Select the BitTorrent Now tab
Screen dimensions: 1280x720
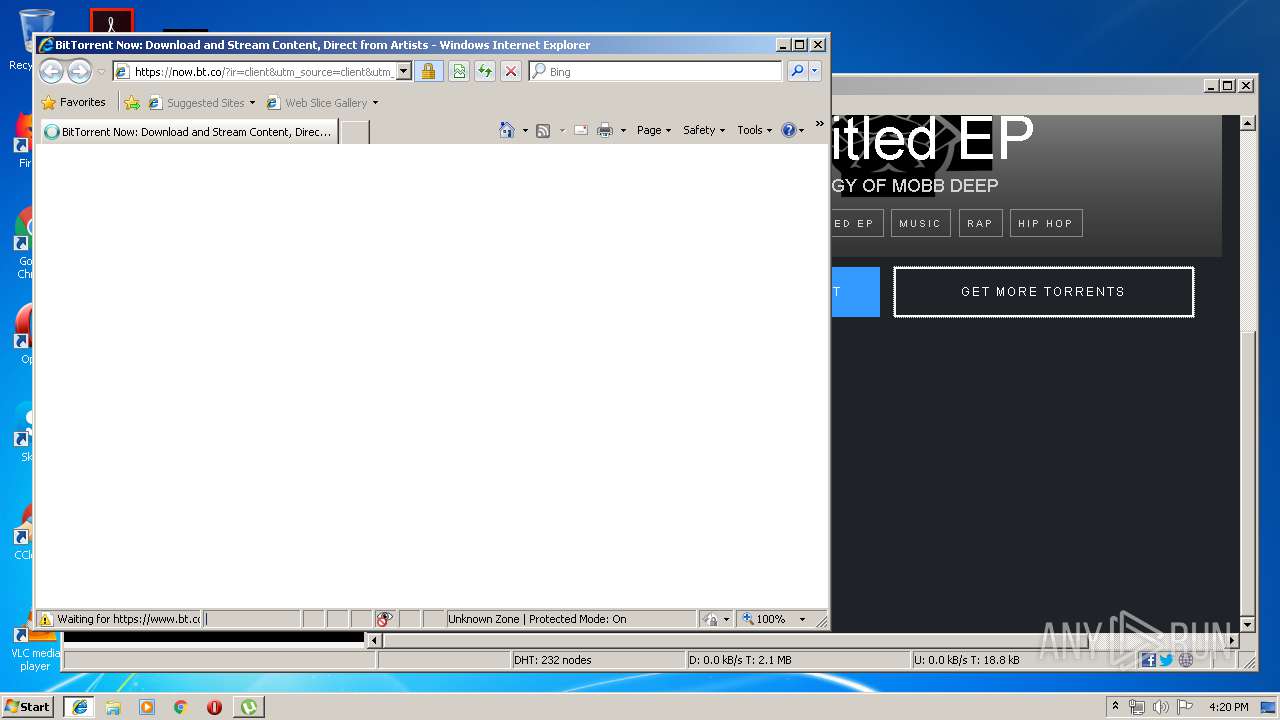pos(188,131)
